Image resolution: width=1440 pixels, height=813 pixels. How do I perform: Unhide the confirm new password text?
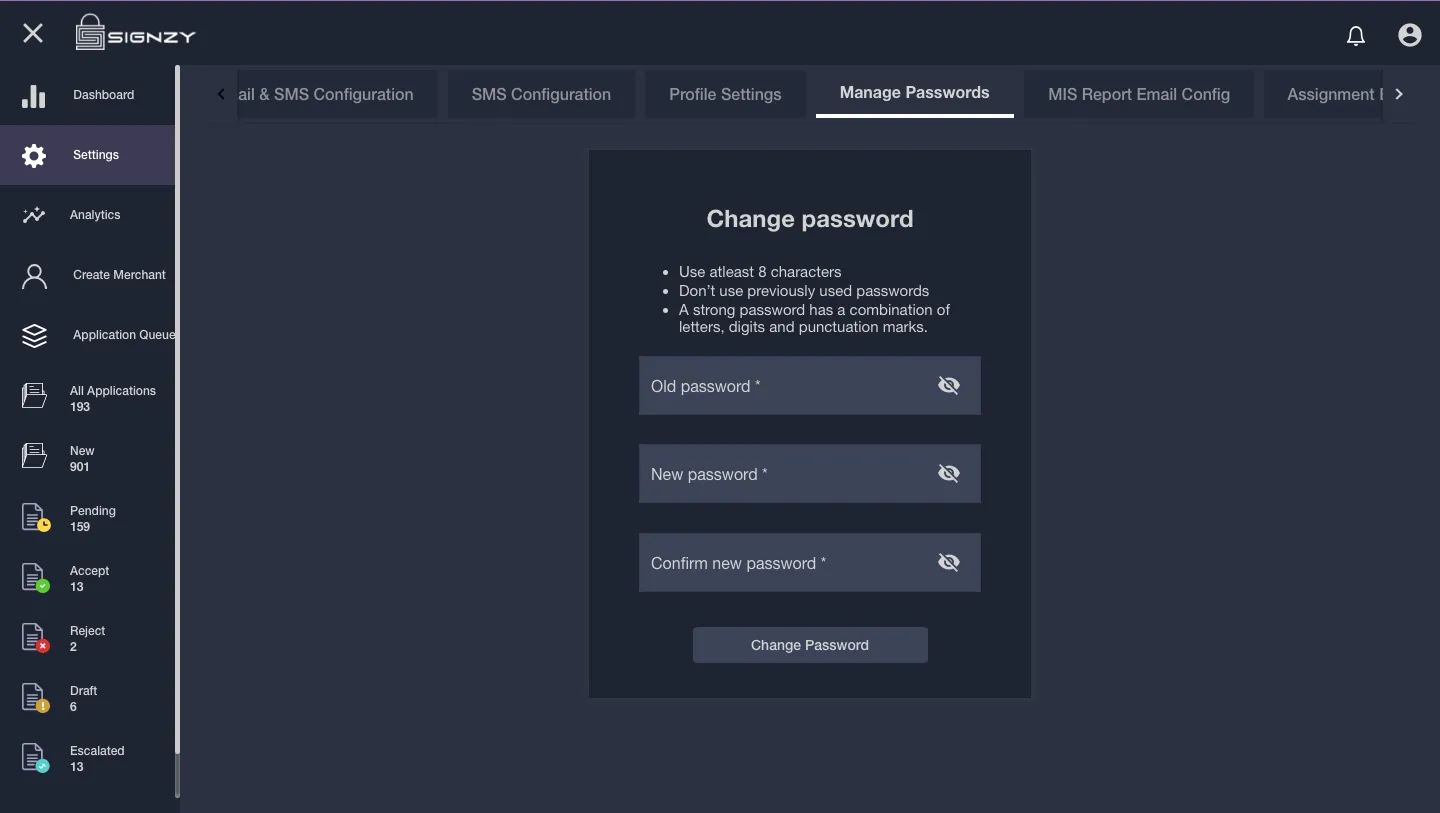coord(949,562)
